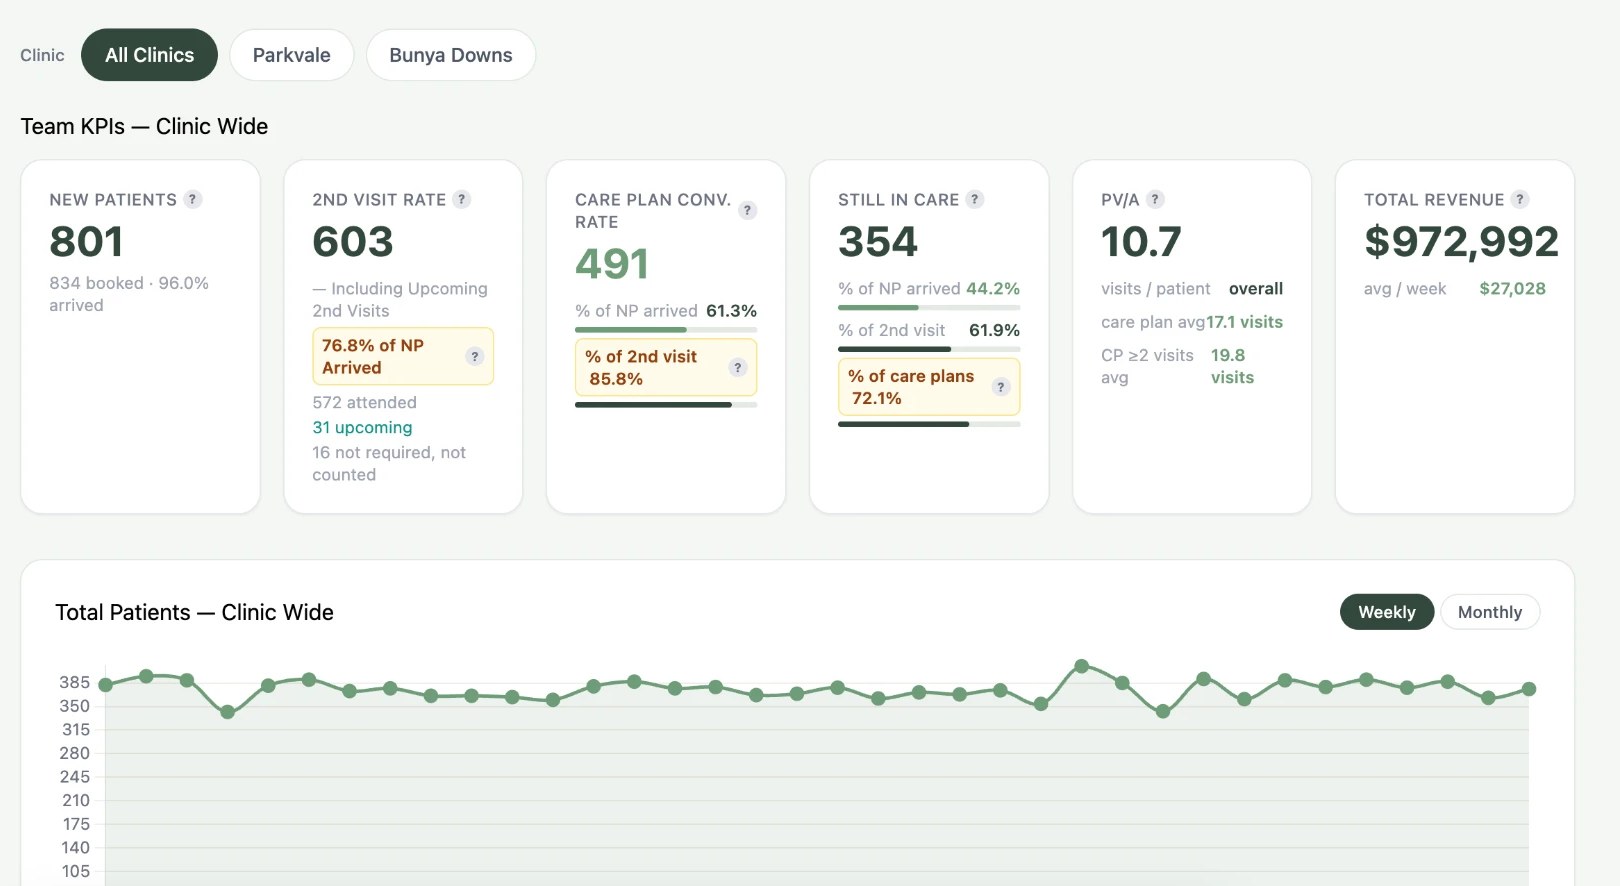Select the All Clinics filter

tap(149, 55)
